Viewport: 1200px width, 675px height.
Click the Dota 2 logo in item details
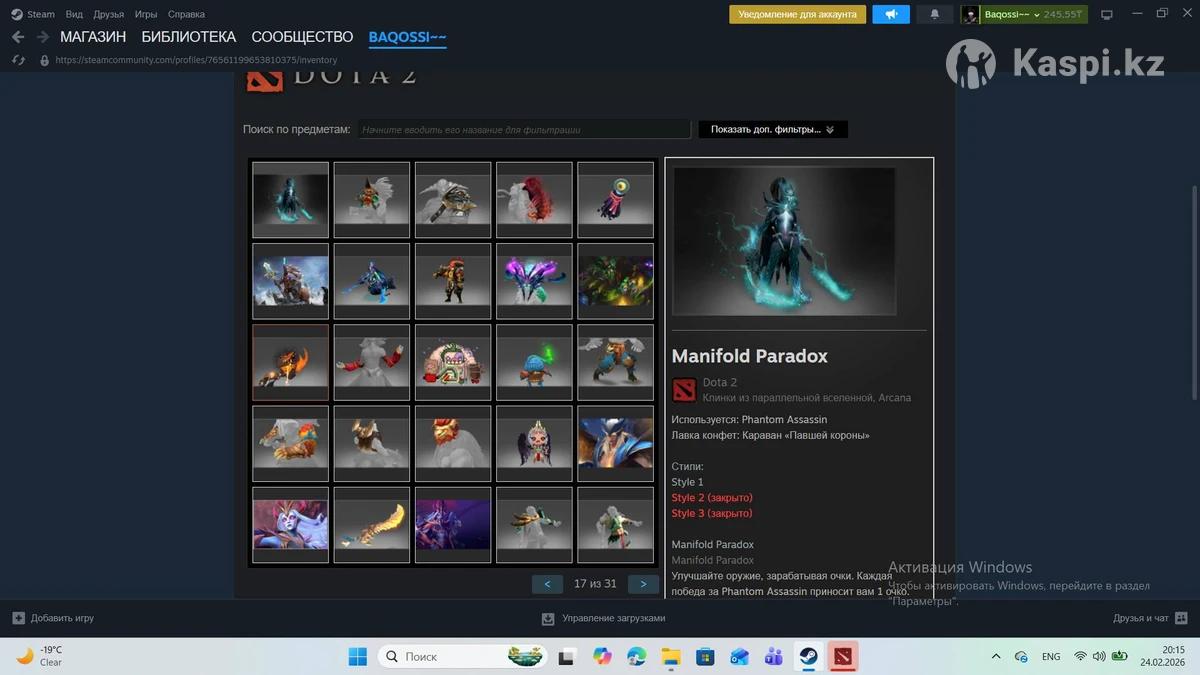(684, 389)
